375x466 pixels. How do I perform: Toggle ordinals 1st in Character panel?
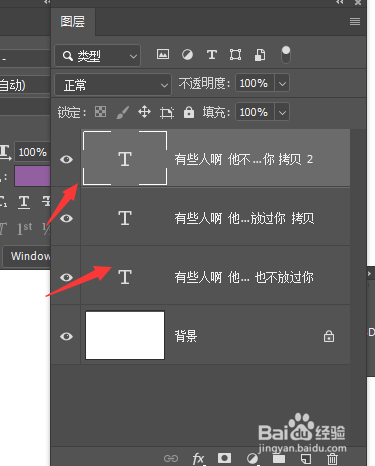[x=25, y=229]
